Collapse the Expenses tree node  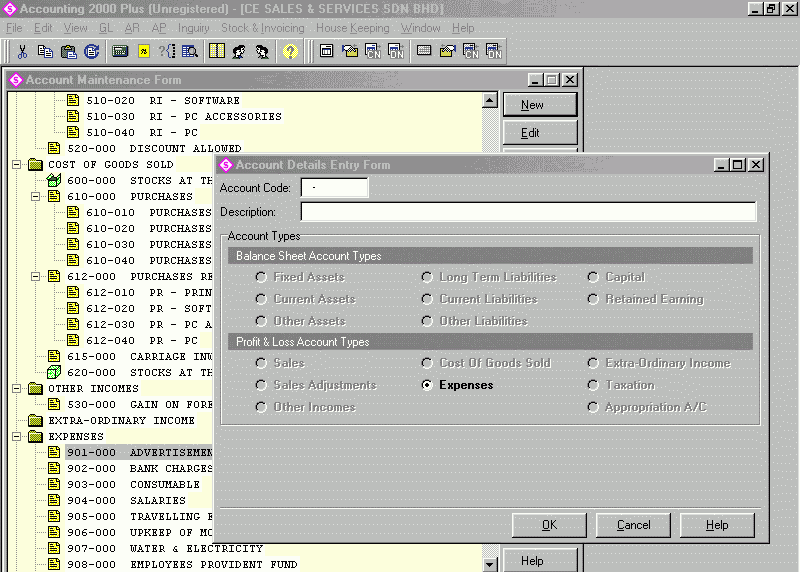pos(17,436)
